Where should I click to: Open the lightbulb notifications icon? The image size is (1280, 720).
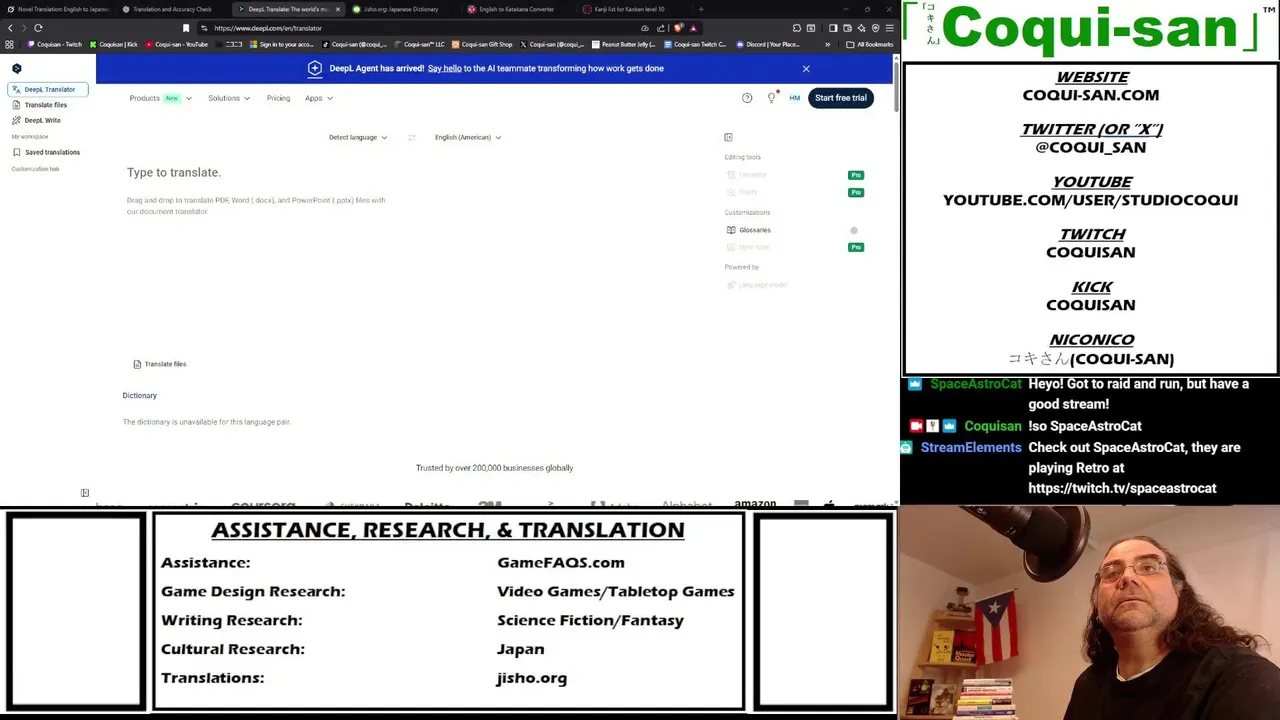(x=771, y=98)
